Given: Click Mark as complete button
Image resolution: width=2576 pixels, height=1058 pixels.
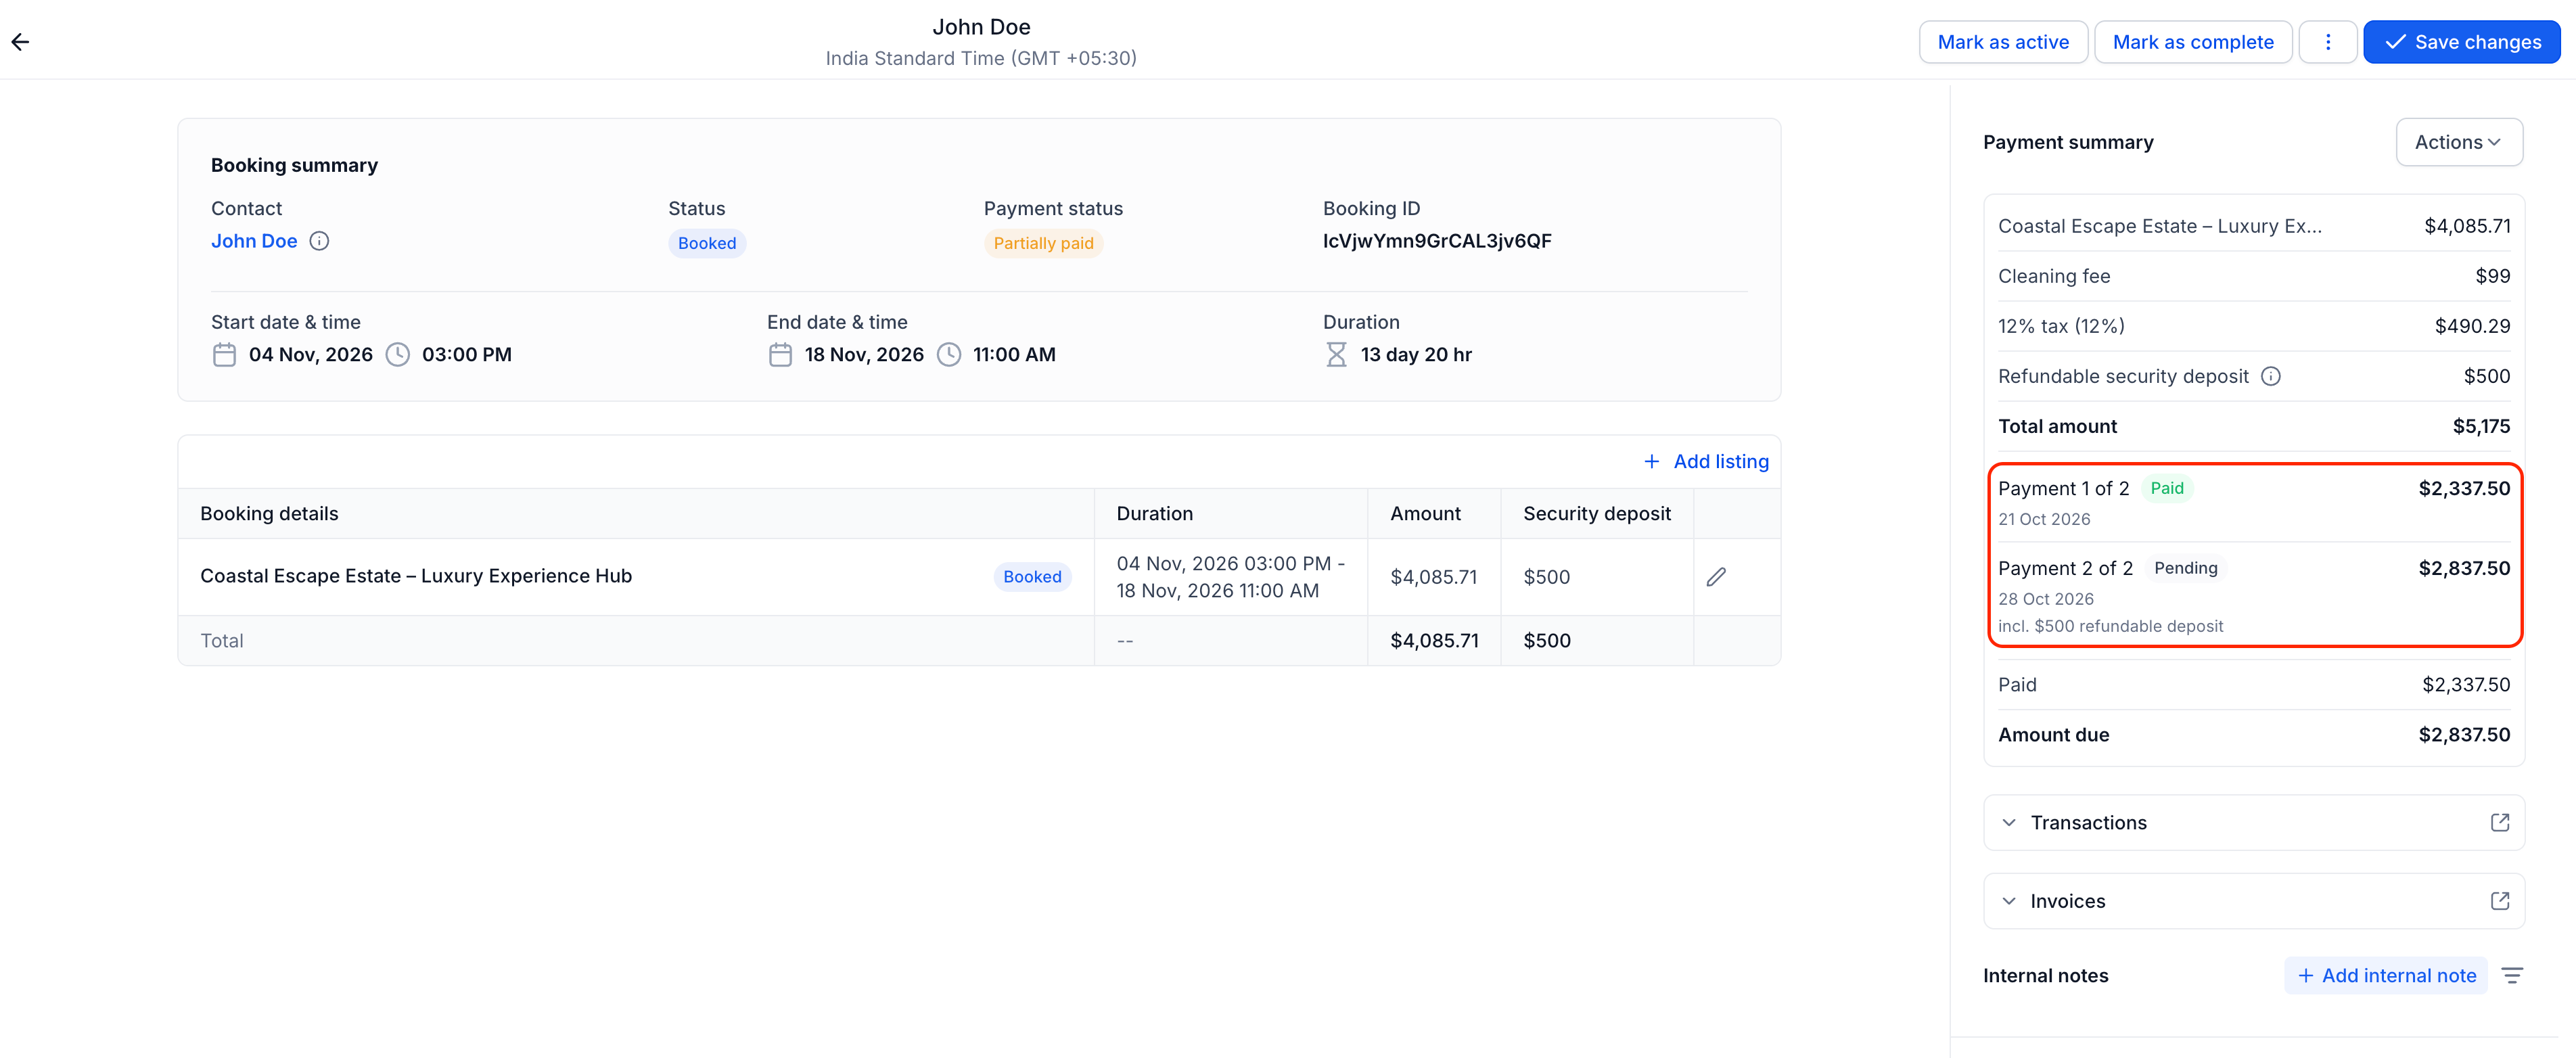Looking at the screenshot, I should (x=2193, y=42).
